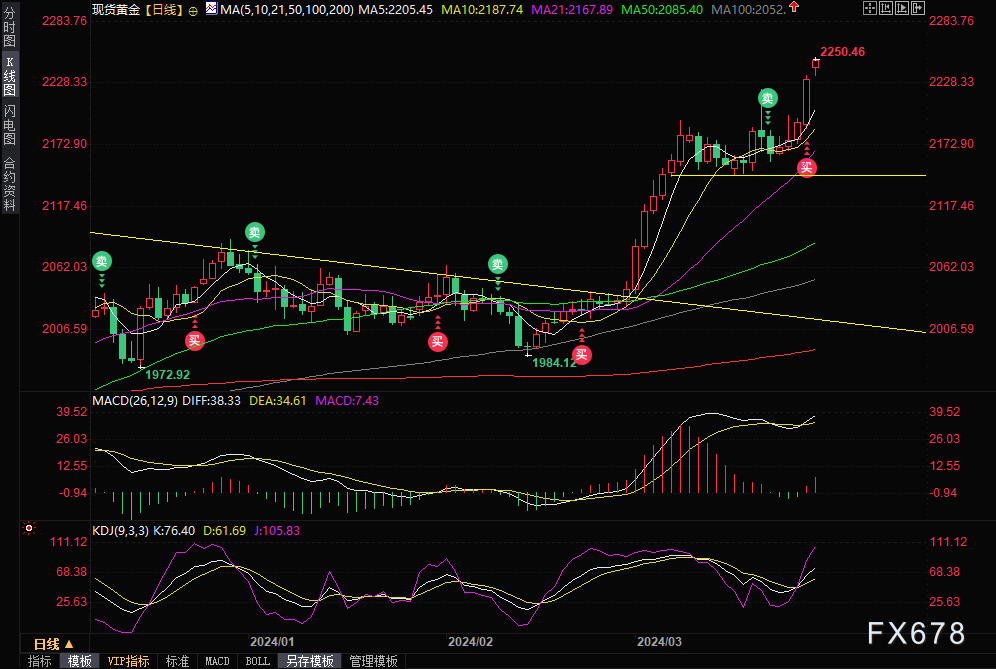Click the red up arrow after MA100

(x=794, y=8)
